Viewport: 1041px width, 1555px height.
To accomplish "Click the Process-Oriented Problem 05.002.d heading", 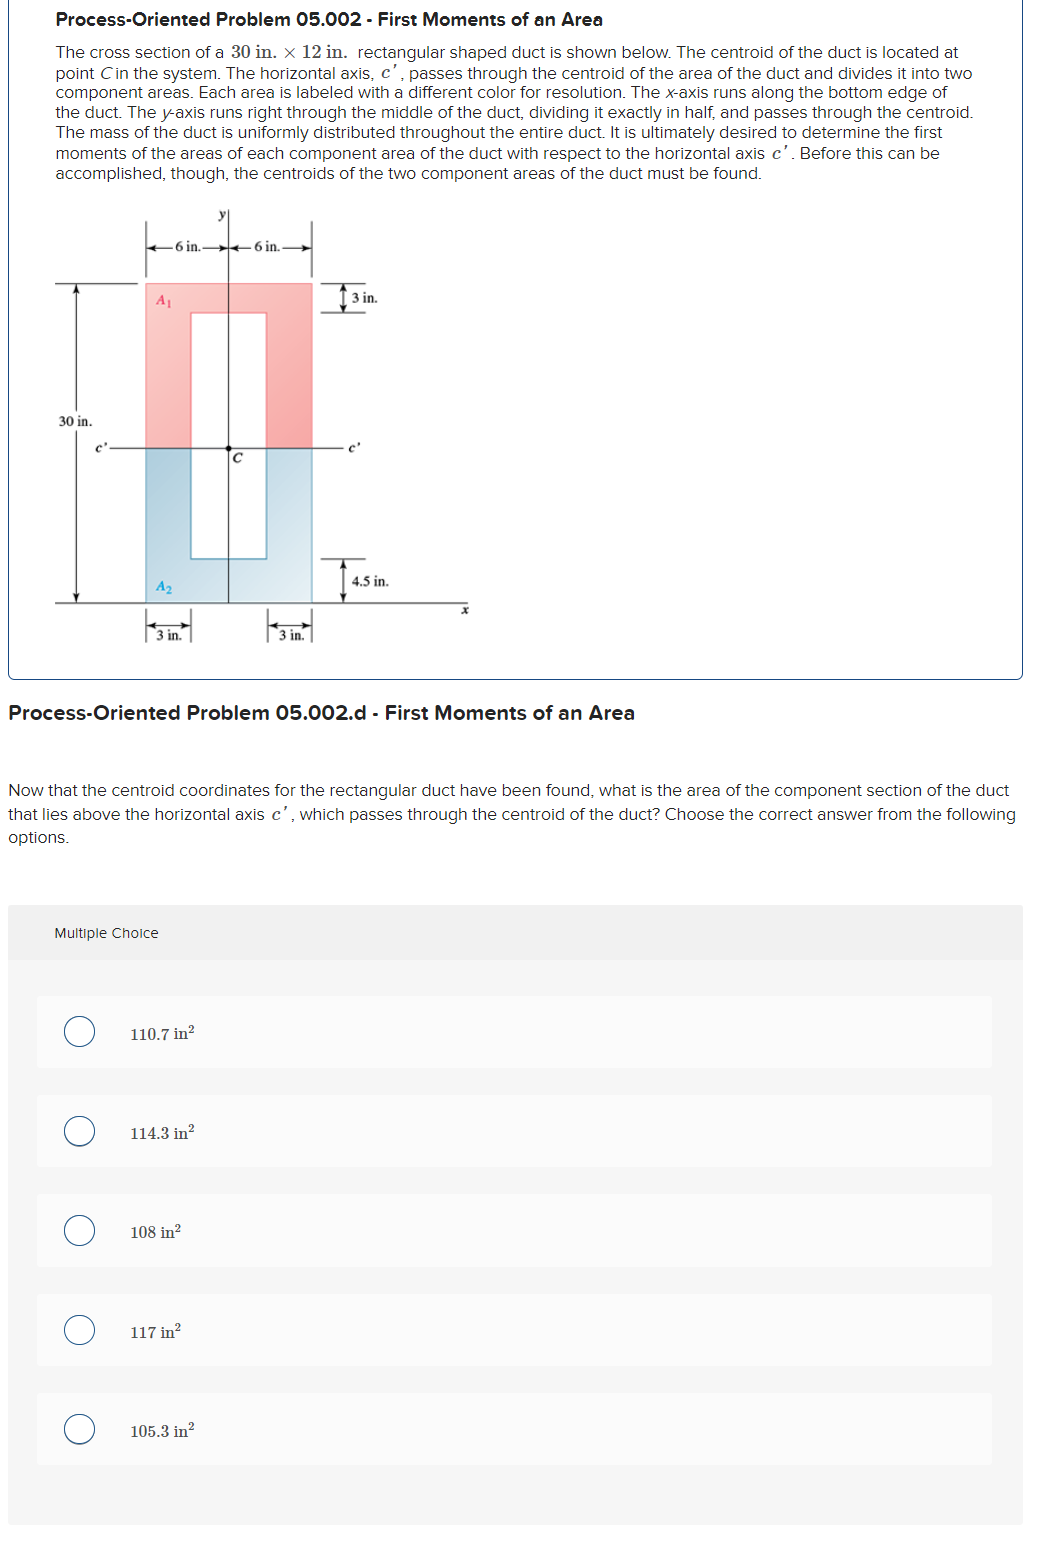I will coord(320,713).
